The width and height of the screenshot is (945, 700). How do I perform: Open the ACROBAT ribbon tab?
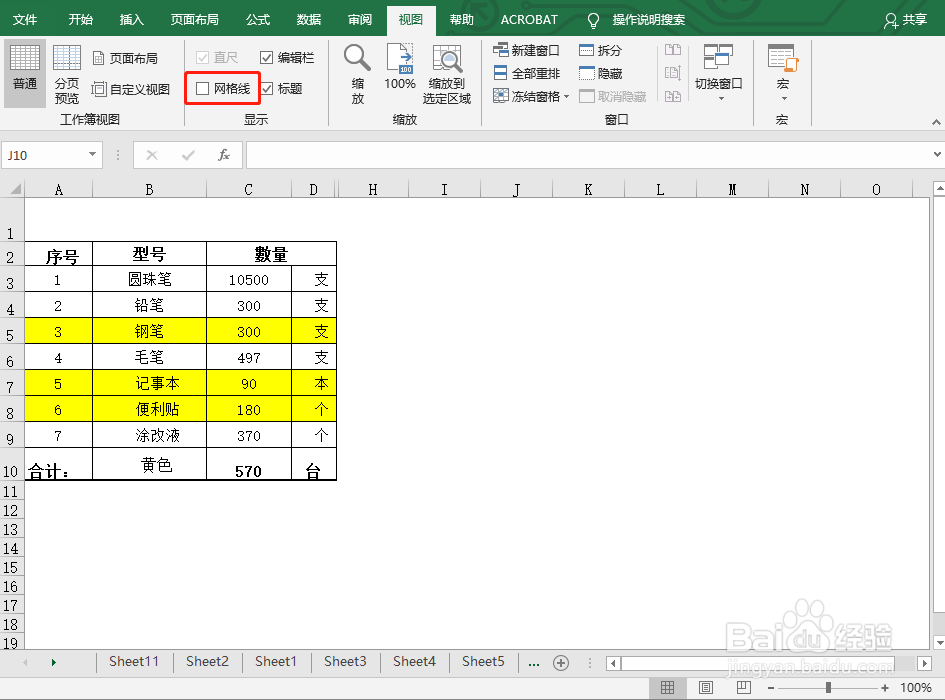(x=528, y=19)
